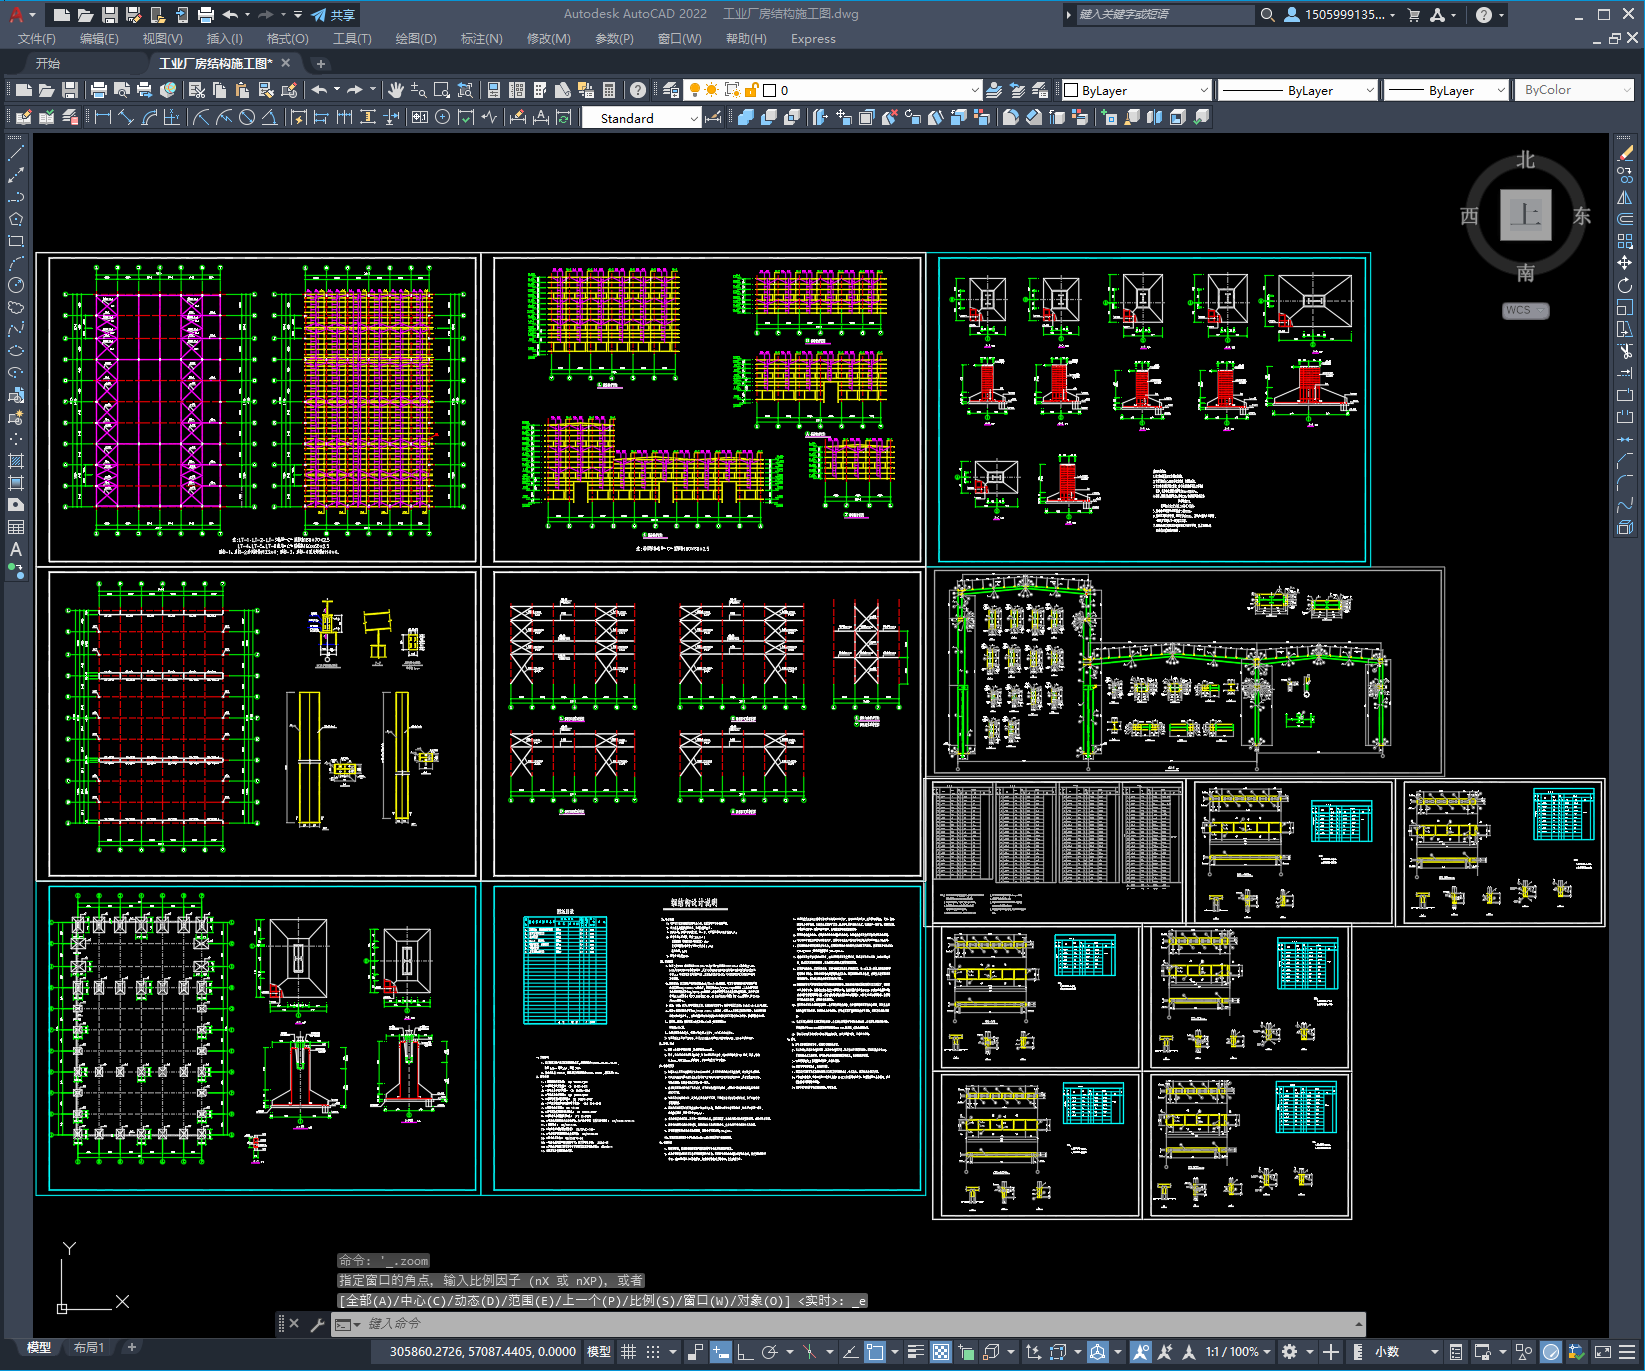Image resolution: width=1645 pixels, height=1371 pixels.
Task: Toggle transparency checkerboard in status bar
Action: tap(941, 1352)
